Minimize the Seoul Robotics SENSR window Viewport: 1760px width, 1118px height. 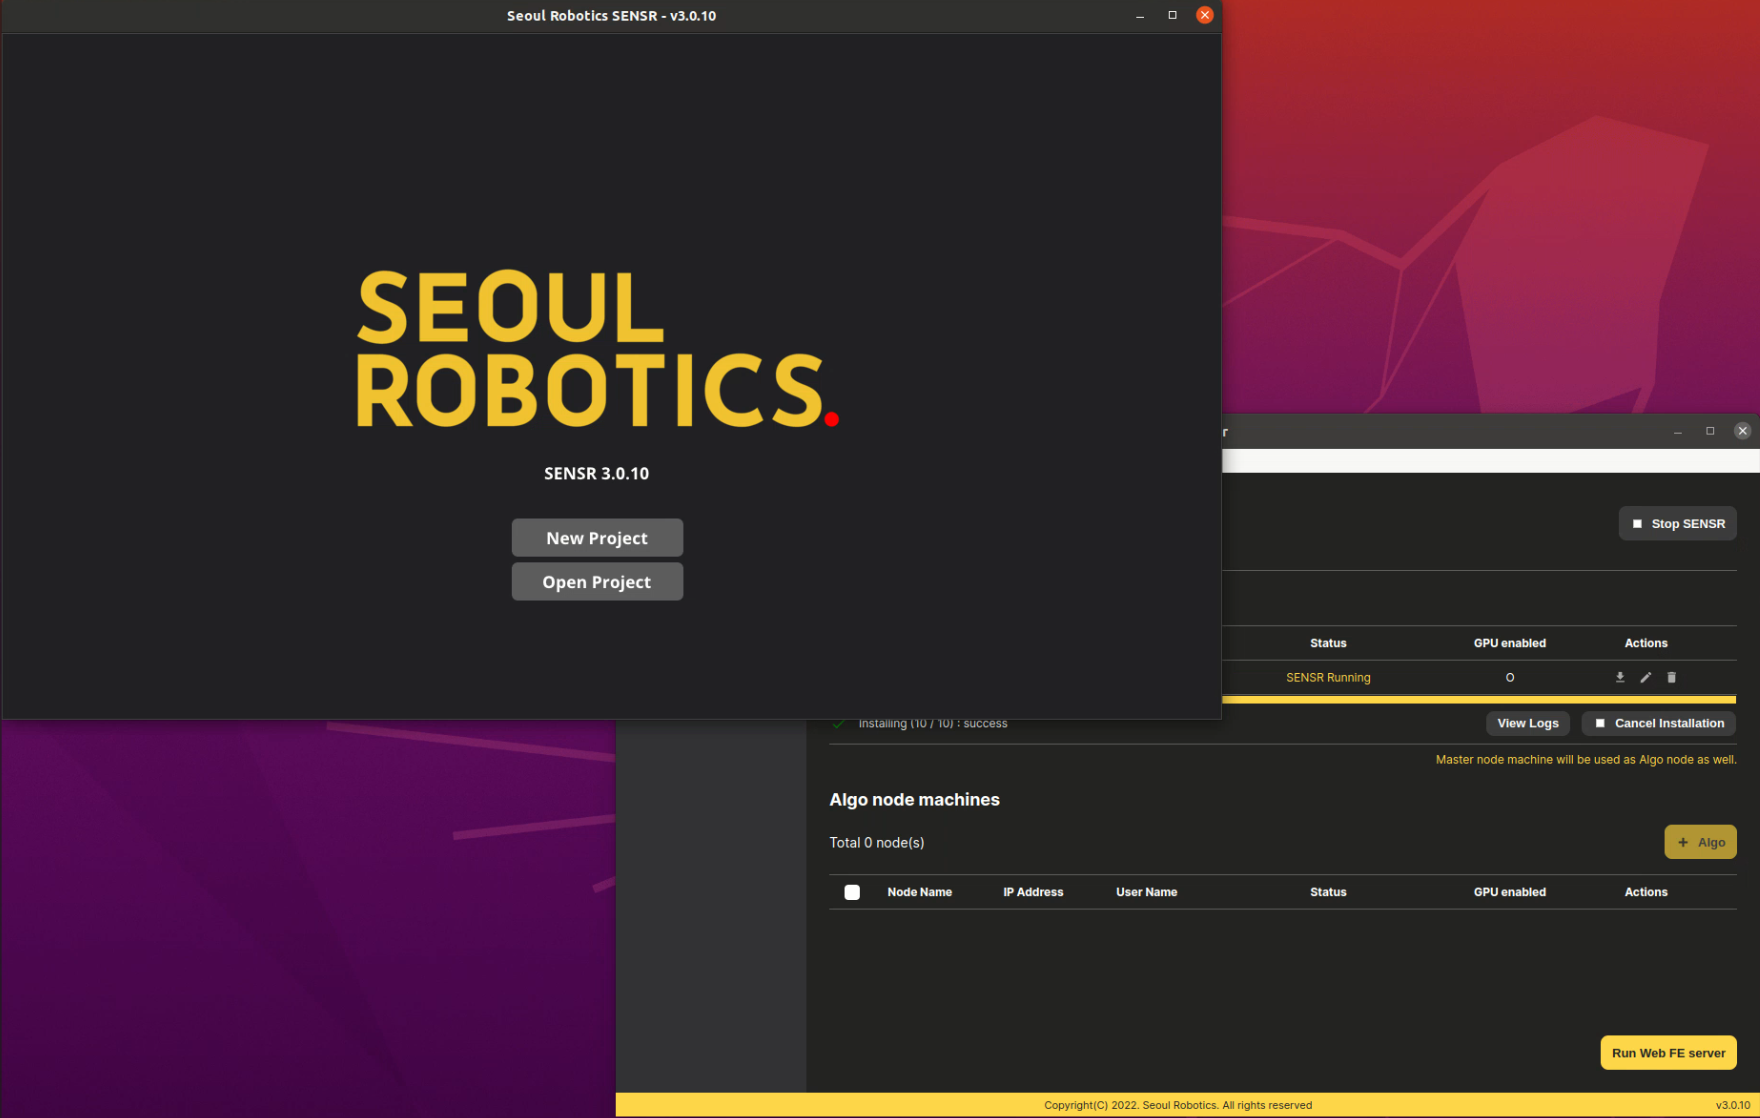1140,15
